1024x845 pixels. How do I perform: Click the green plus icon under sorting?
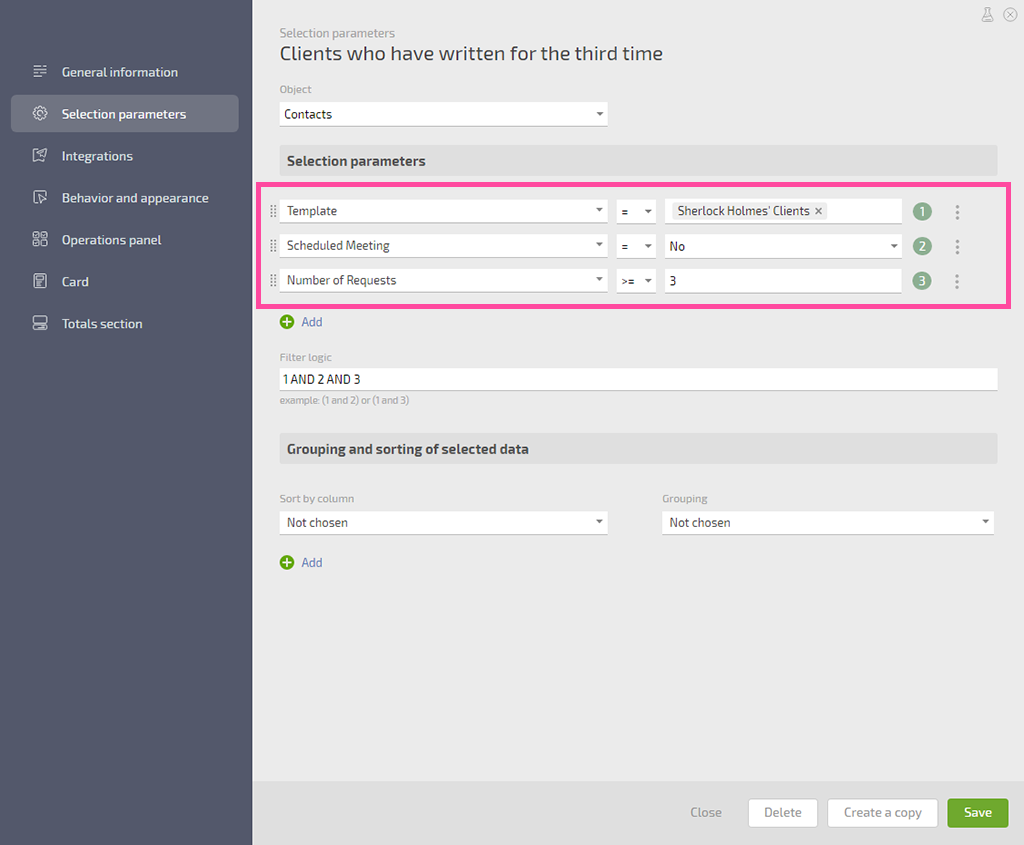[x=287, y=562]
